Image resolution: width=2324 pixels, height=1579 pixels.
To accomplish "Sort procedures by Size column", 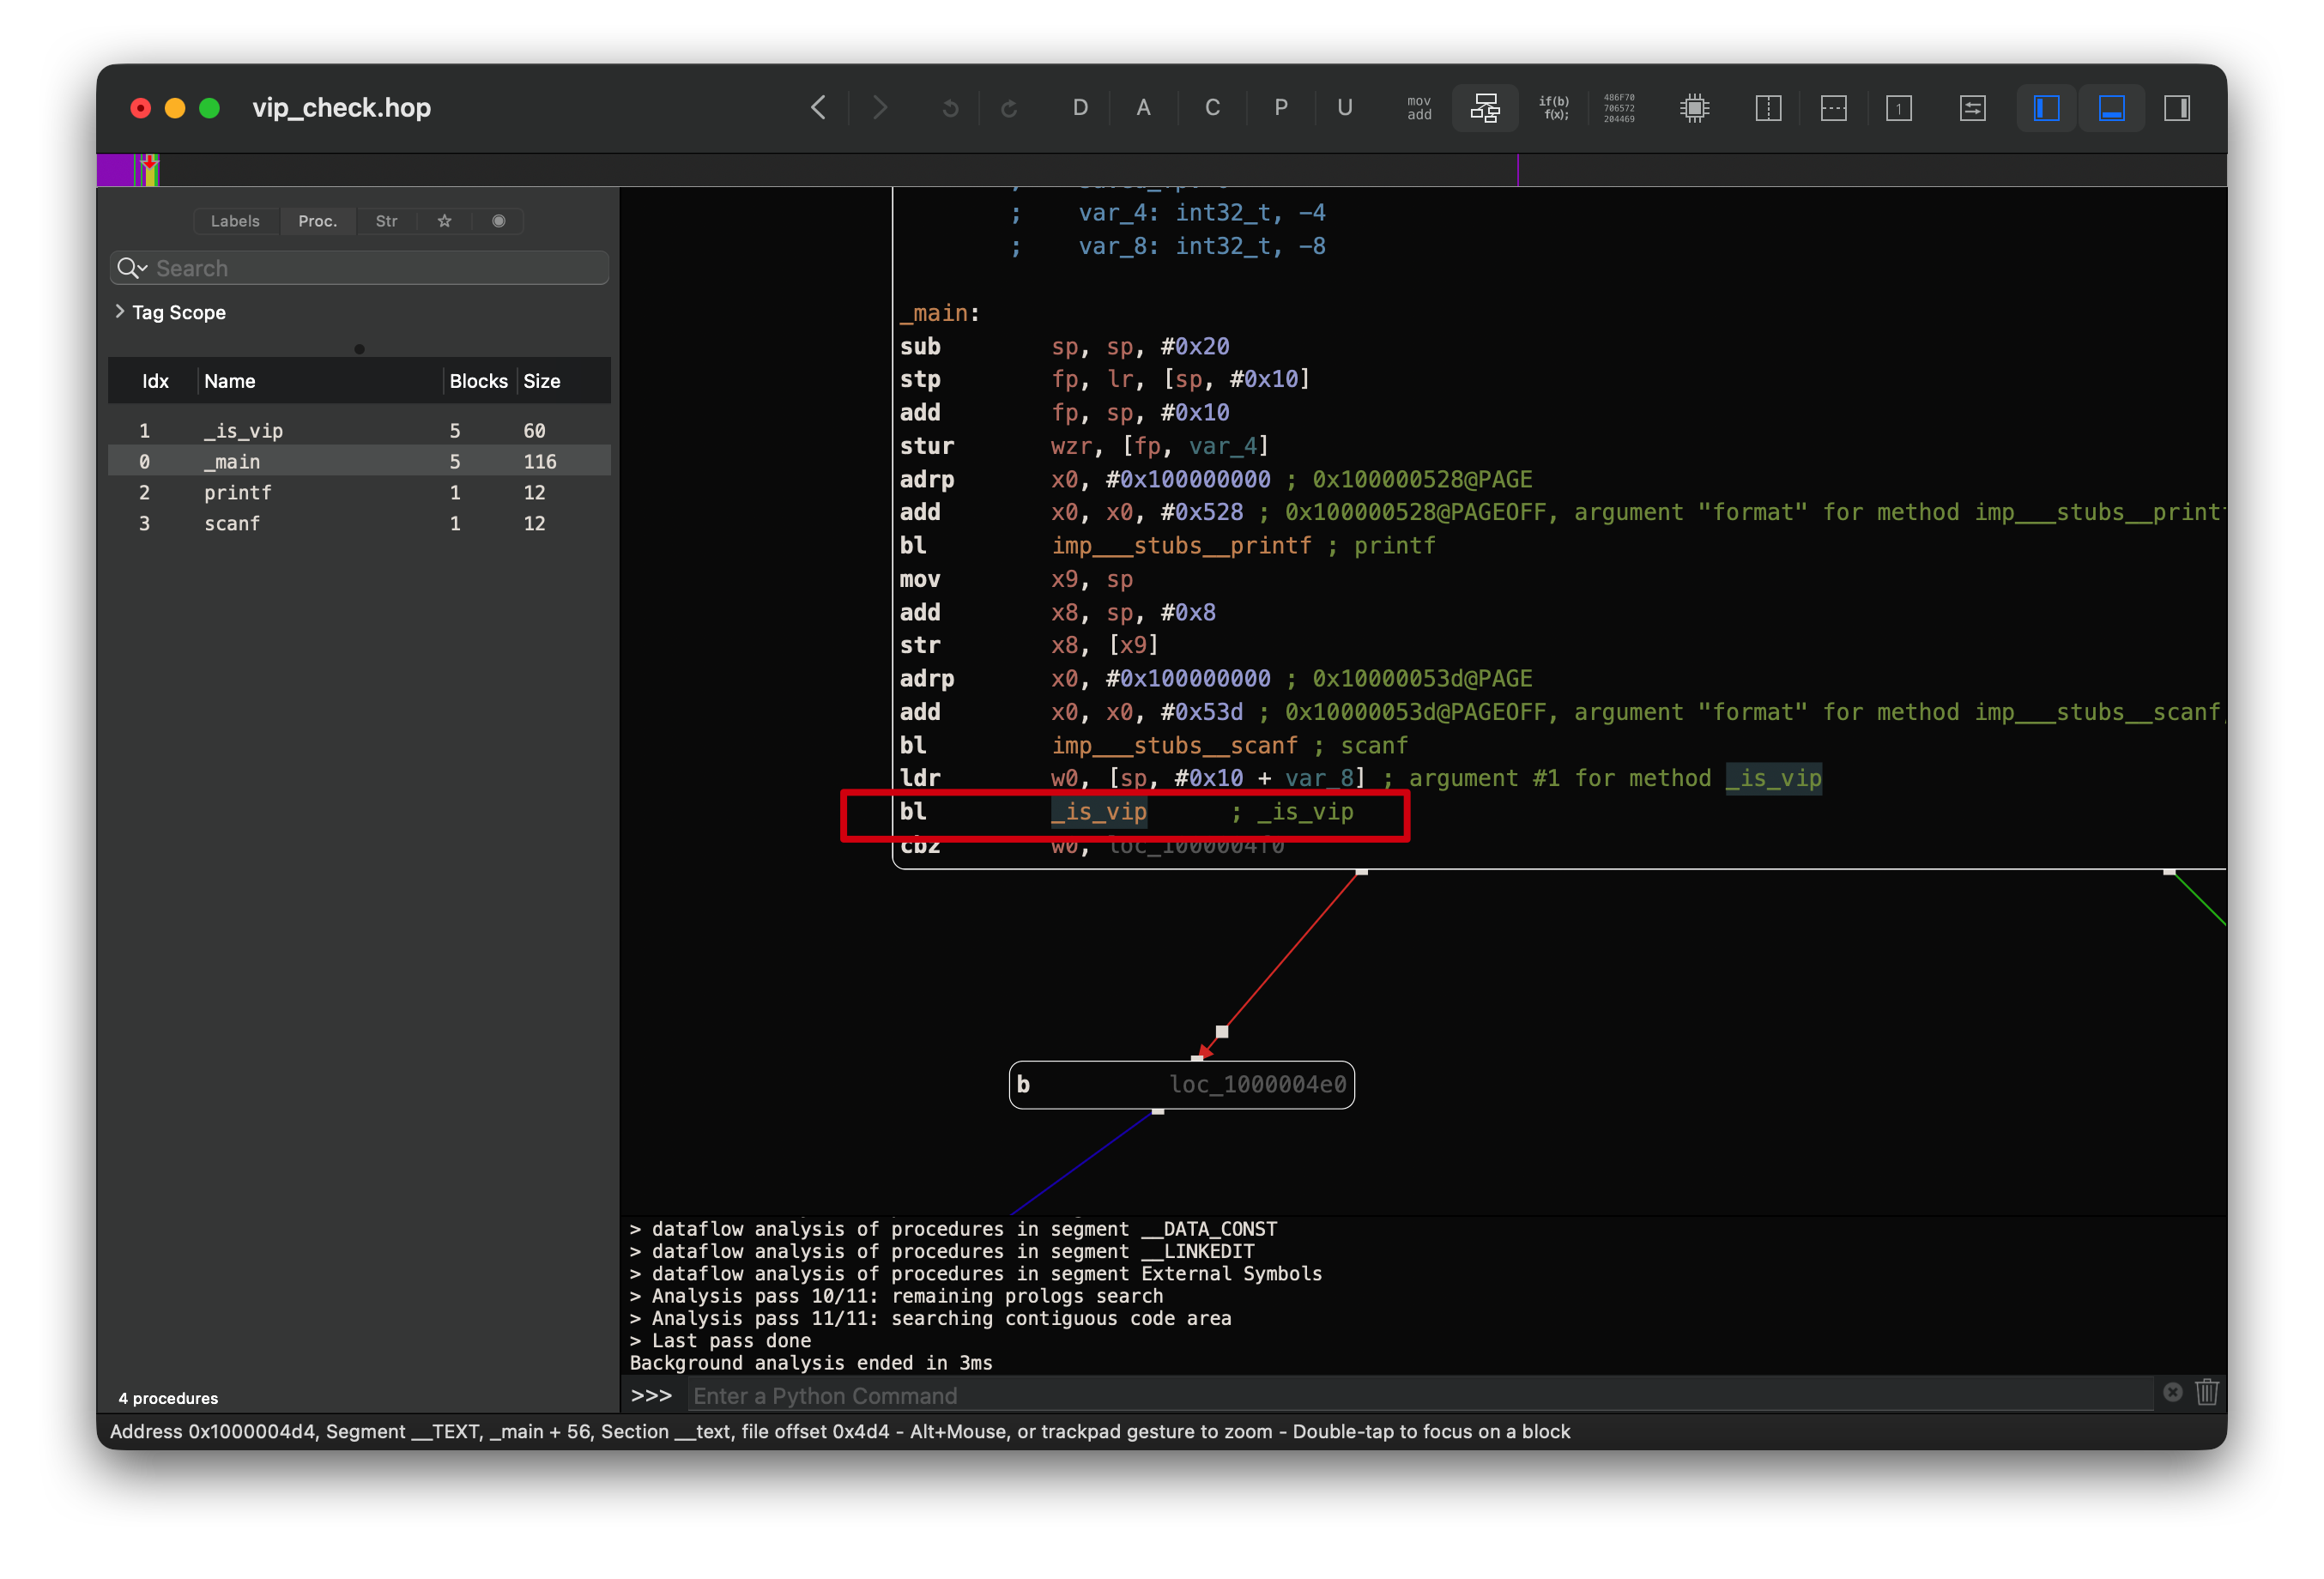I will point(542,381).
